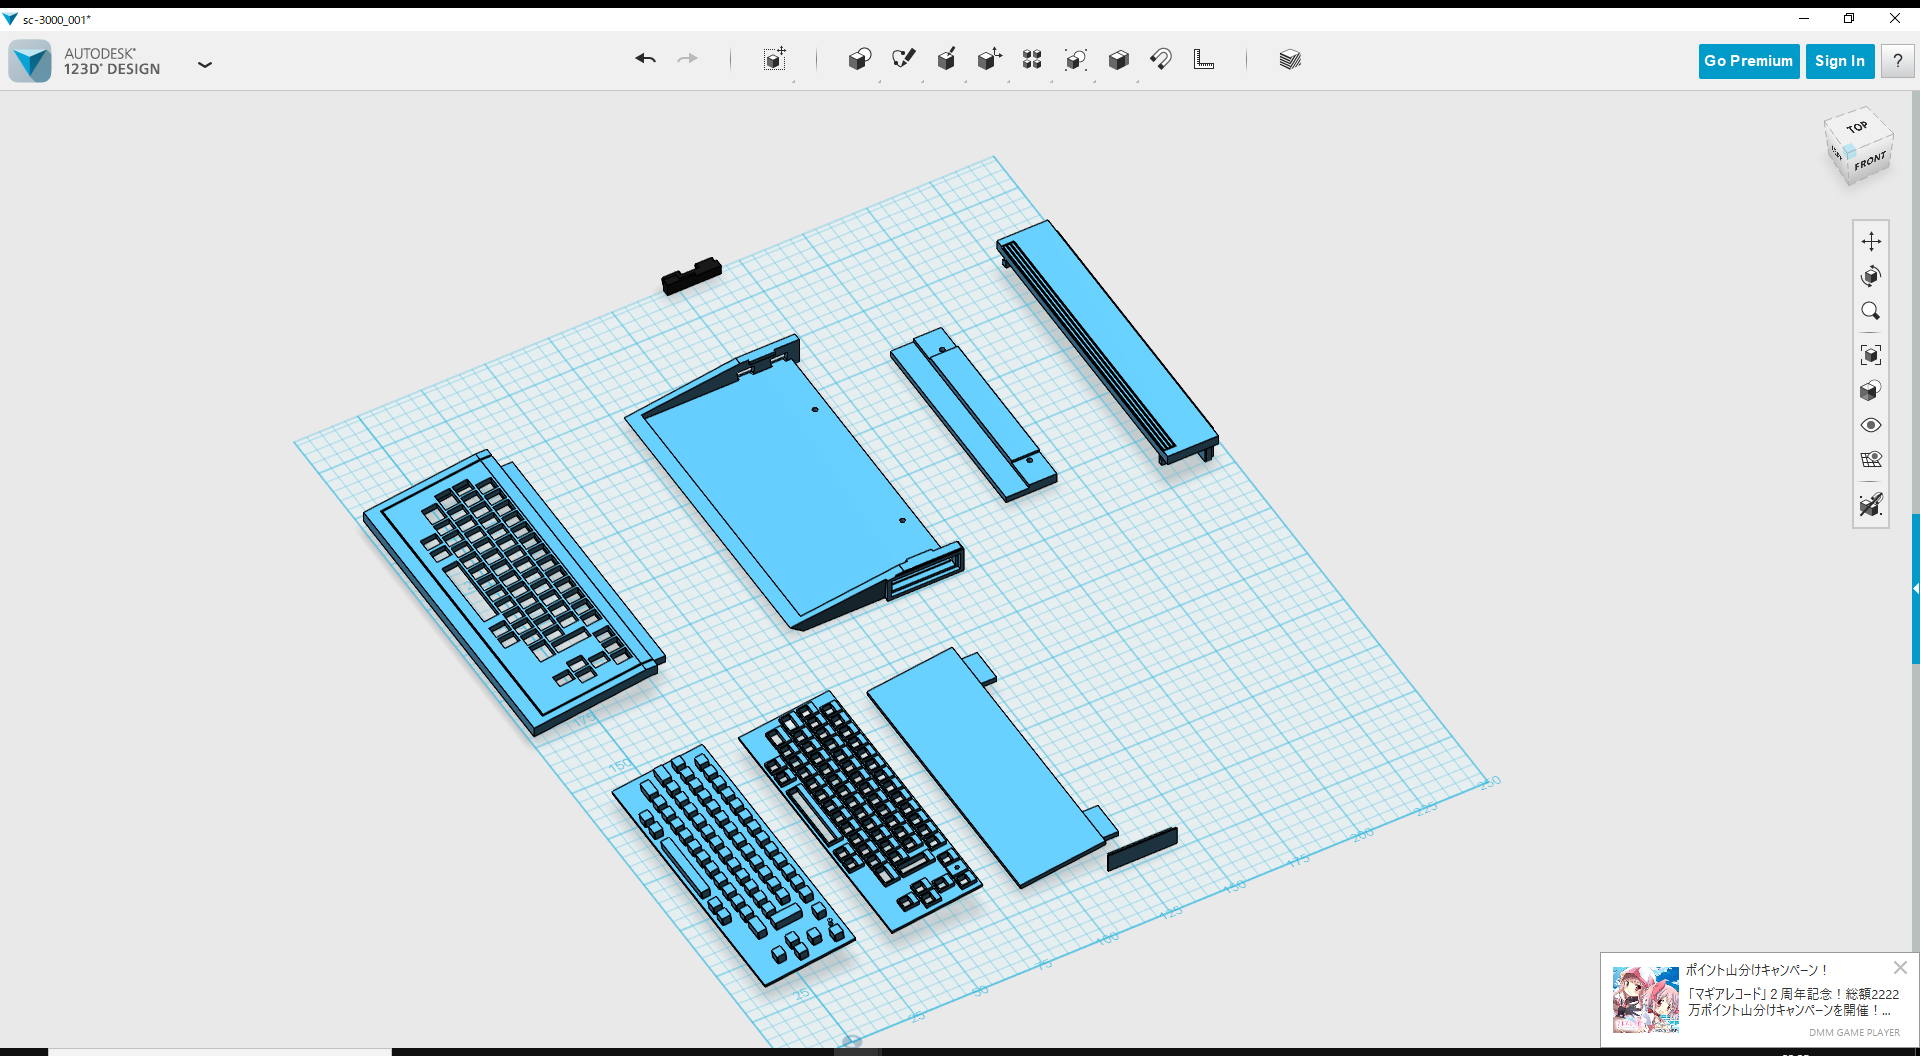Select the Measure tool

pos(1204,59)
